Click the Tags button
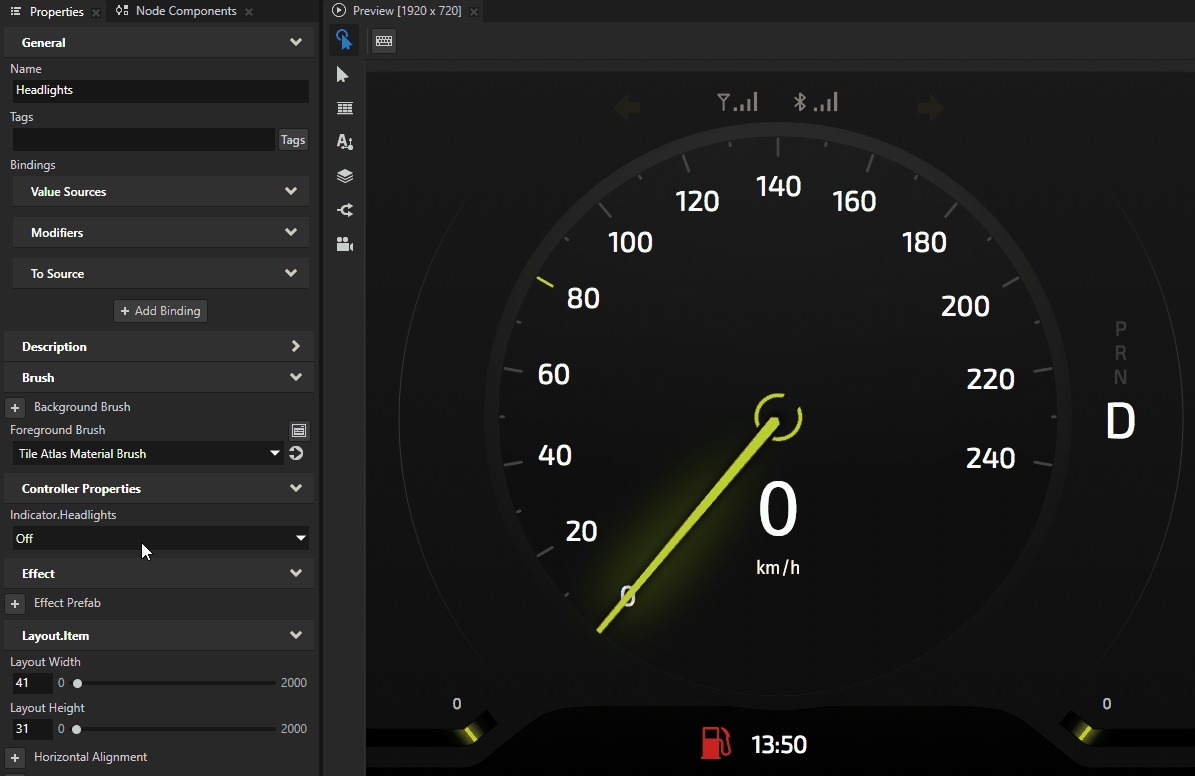1195x776 pixels. (293, 140)
